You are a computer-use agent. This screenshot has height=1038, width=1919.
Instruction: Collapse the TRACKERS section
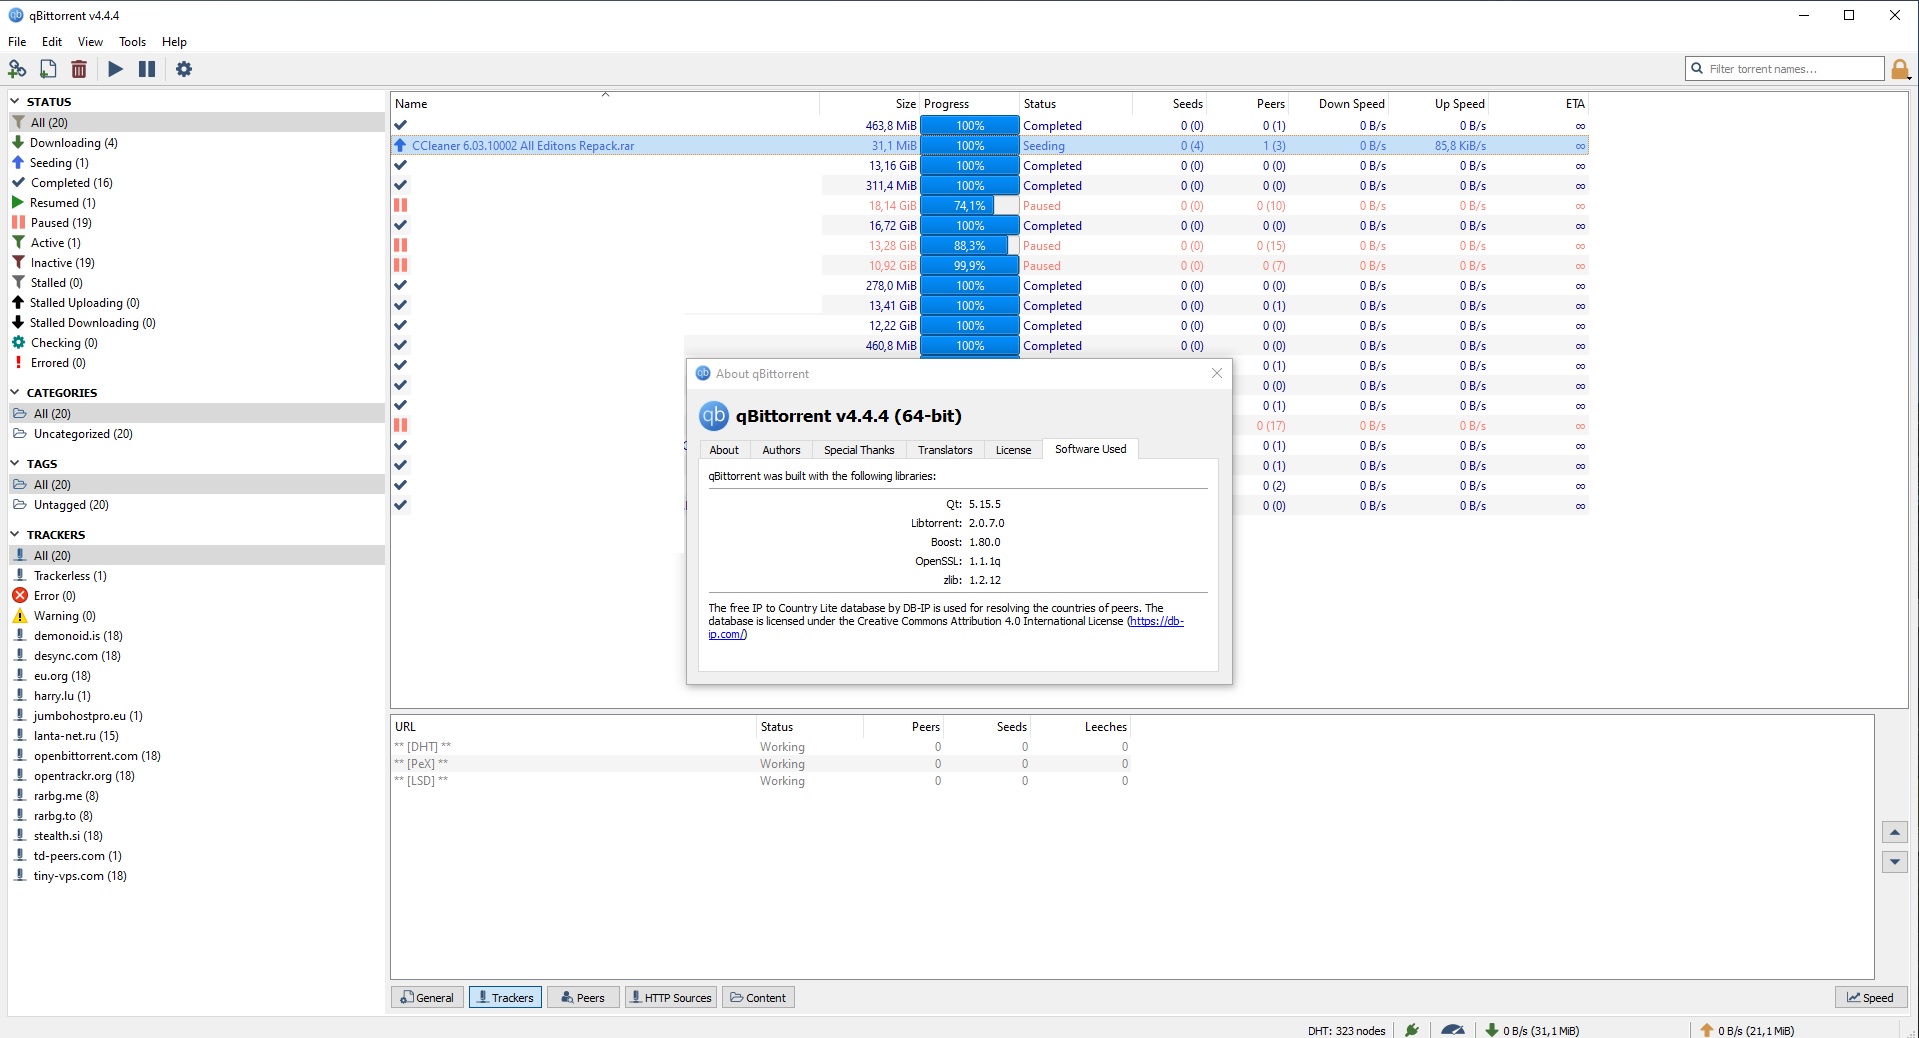click(13, 534)
